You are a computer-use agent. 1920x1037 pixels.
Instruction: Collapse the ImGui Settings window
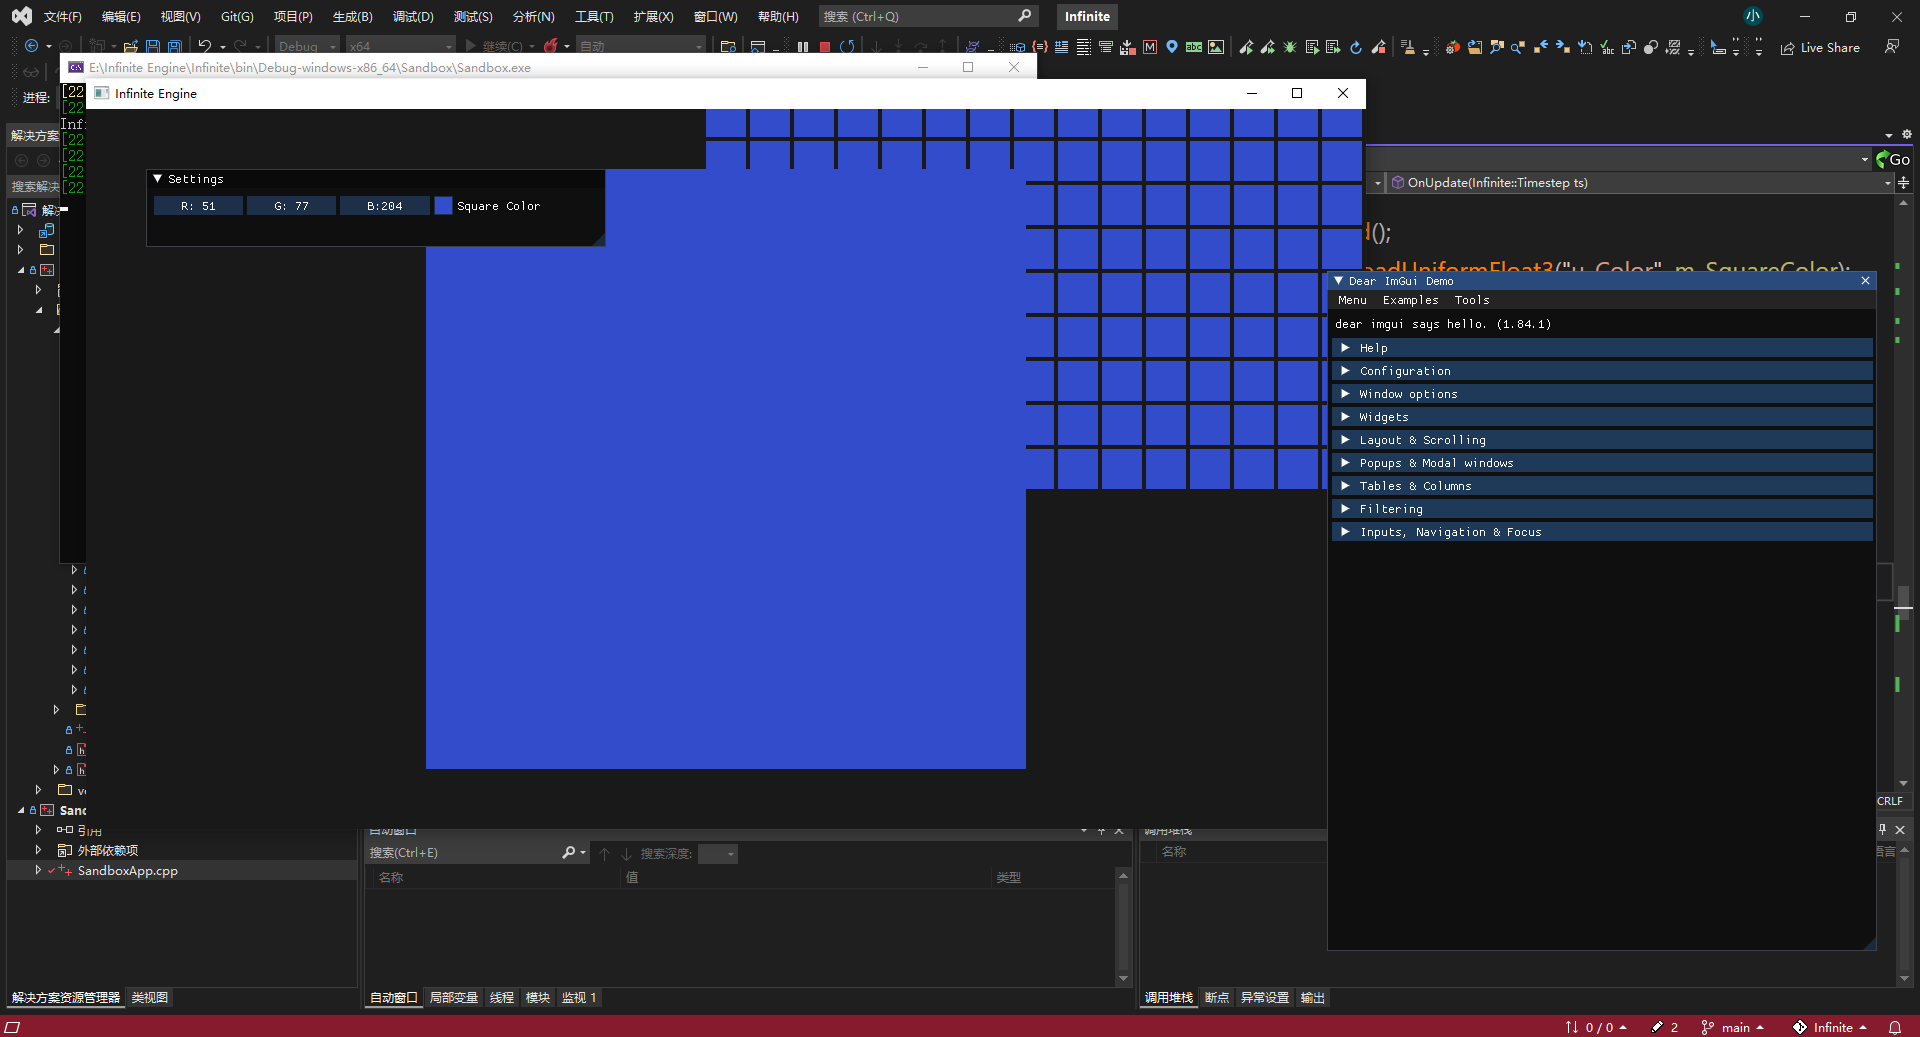pos(157,179)
